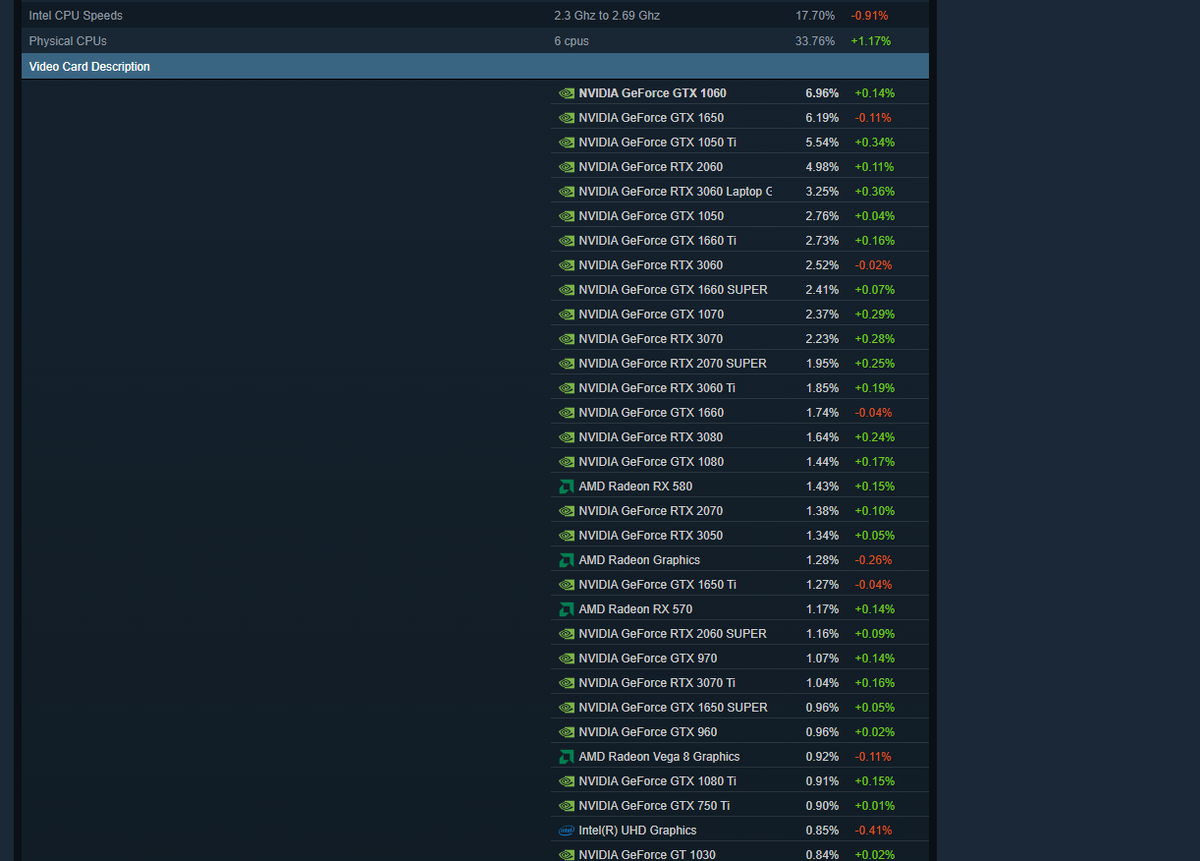
Task: Click the -0.26% change value
Action: pos(873,560)
